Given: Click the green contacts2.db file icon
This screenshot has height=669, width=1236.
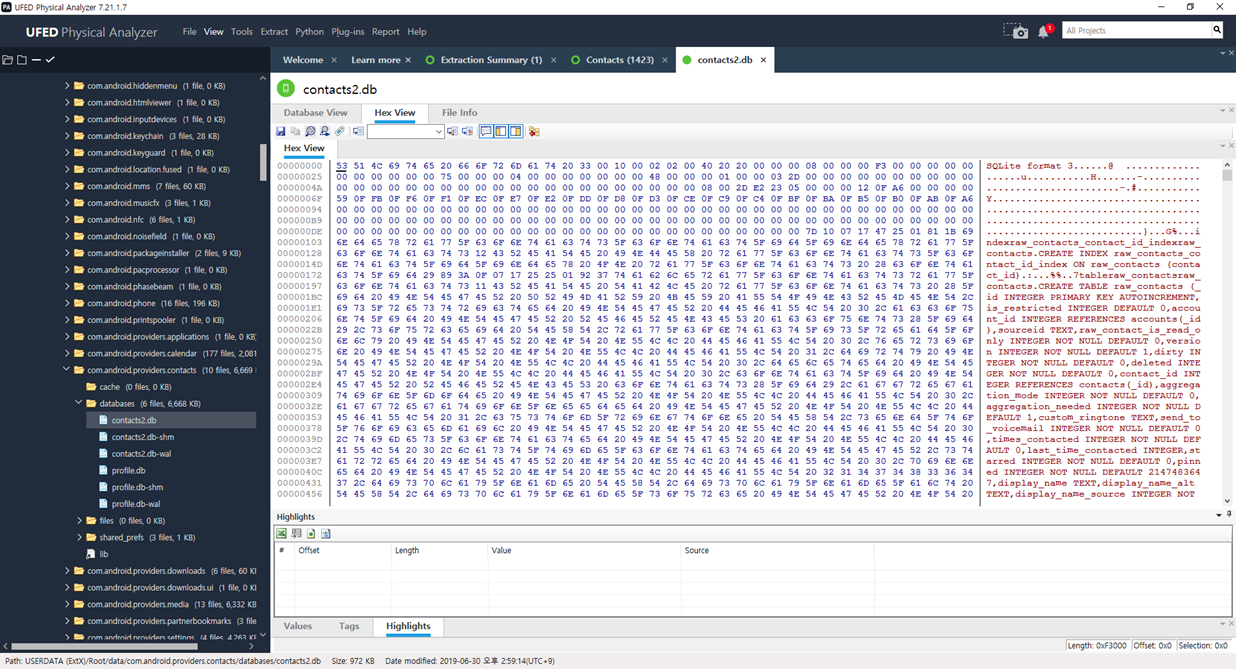Looking at the screenshot, I should pyautogui.click(x=286, y=89).
